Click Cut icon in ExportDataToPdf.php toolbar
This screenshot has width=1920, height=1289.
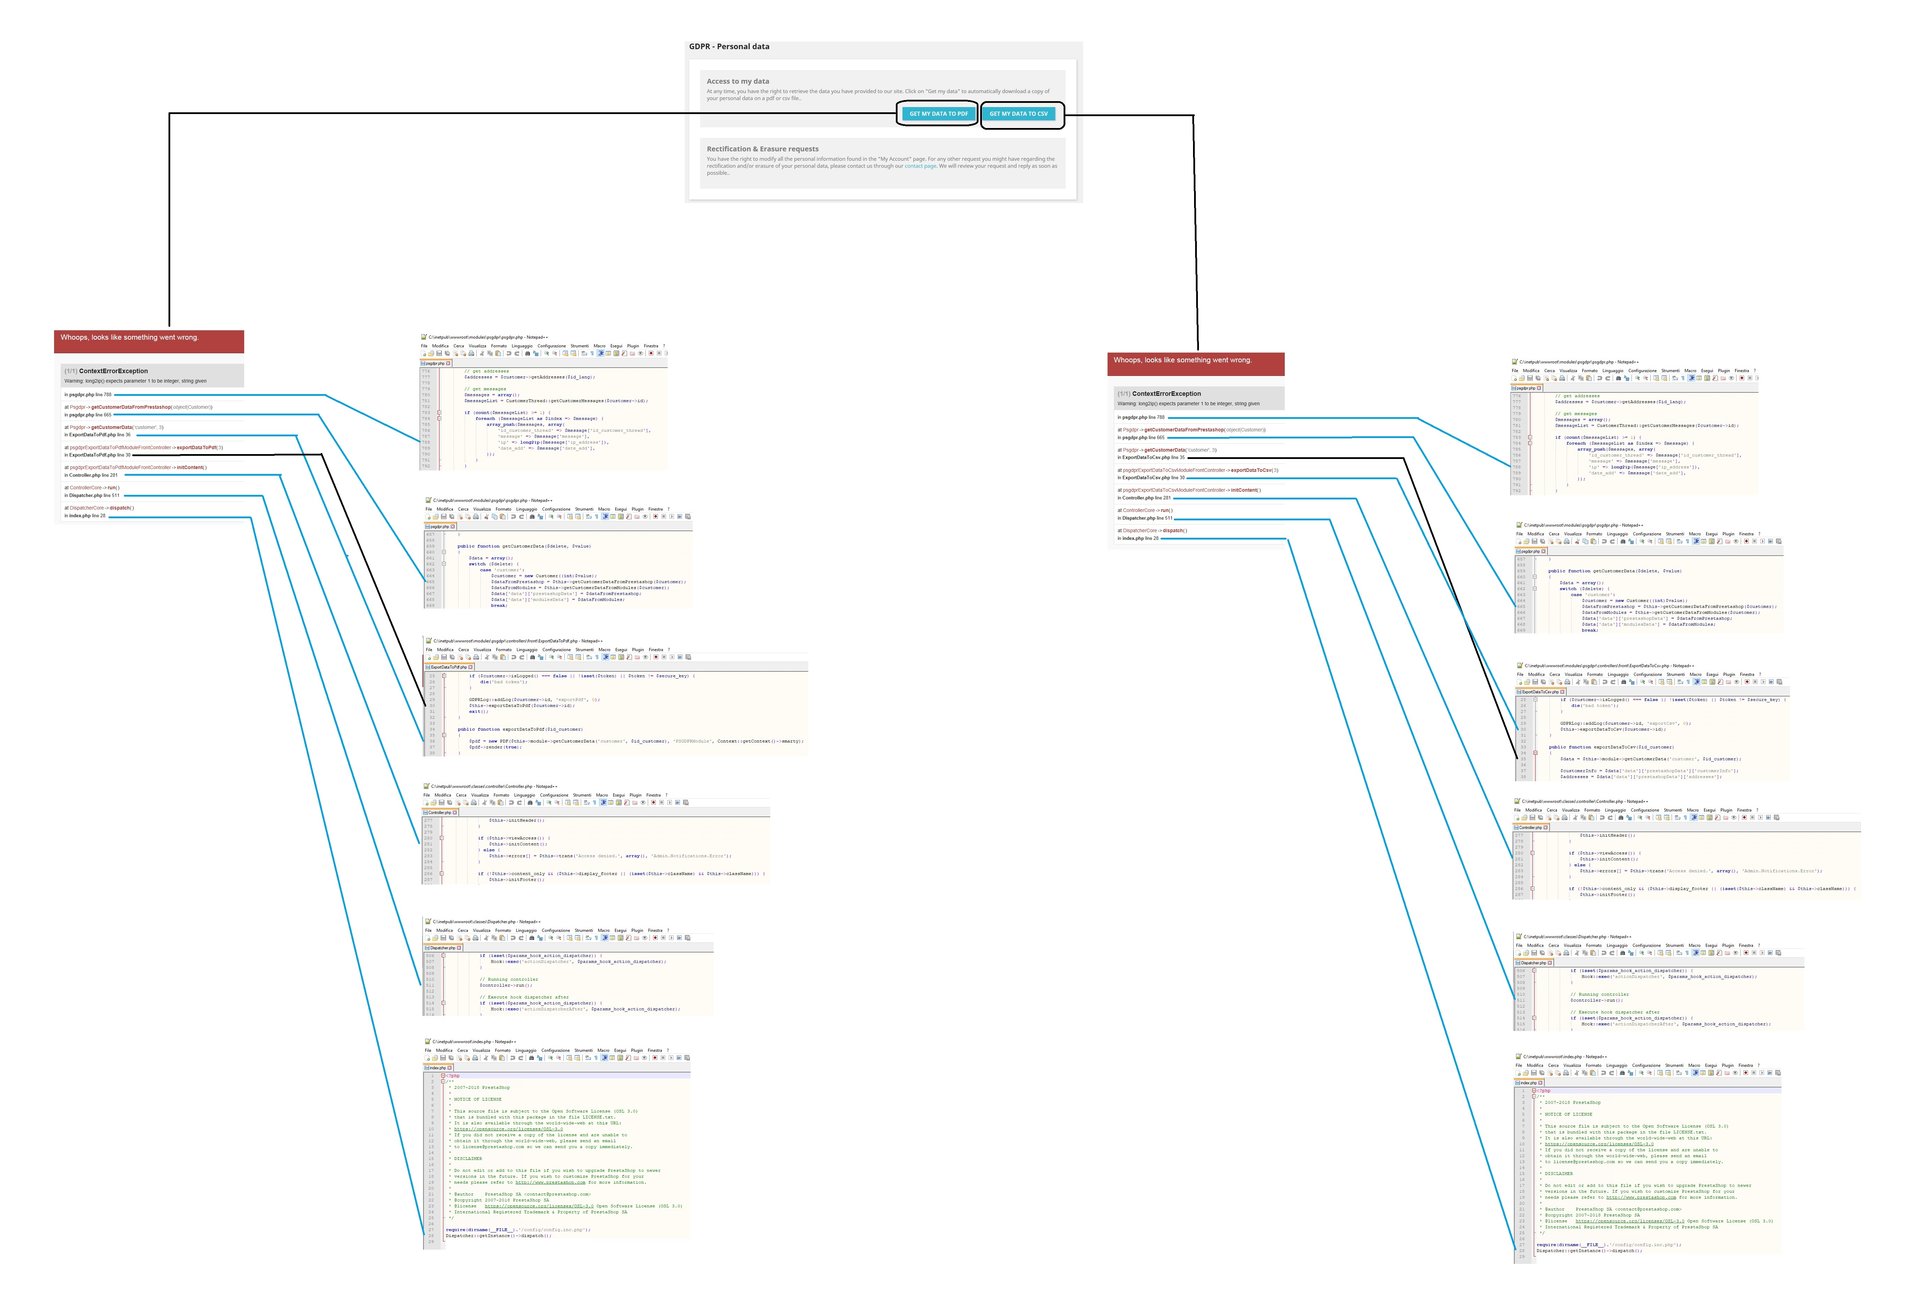(487, 657)
